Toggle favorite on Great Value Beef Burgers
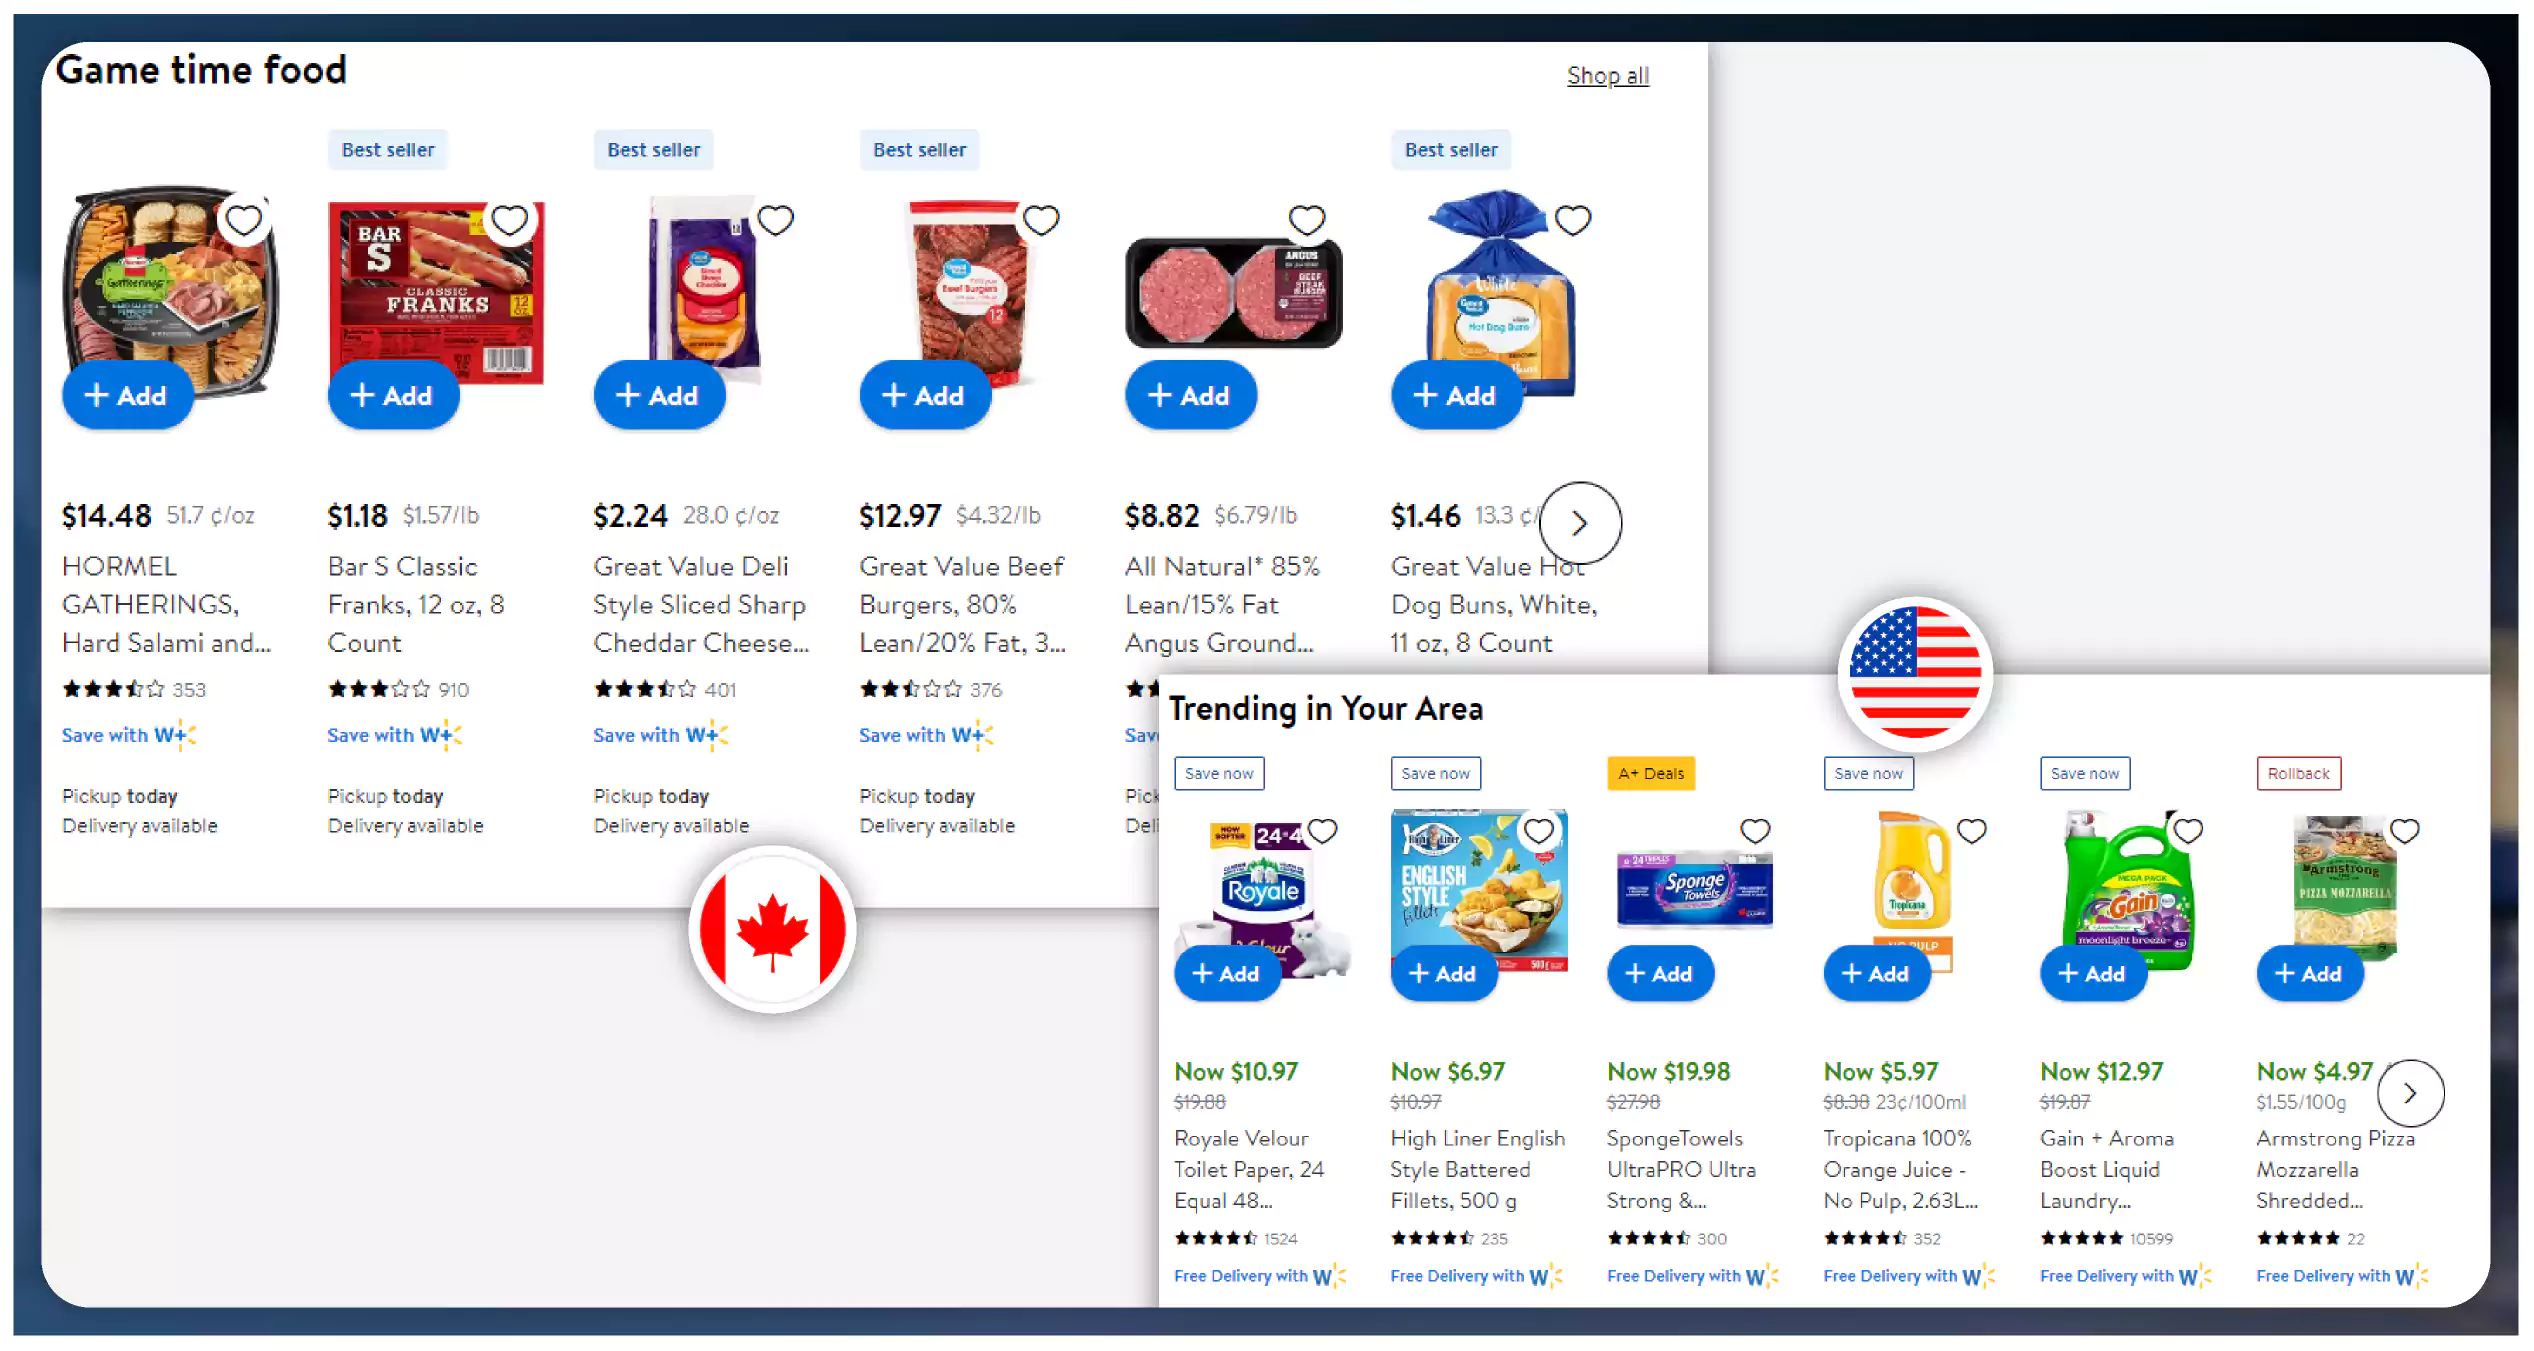This screenshot has width=2534, height=1351. (x=1041, y=220)
